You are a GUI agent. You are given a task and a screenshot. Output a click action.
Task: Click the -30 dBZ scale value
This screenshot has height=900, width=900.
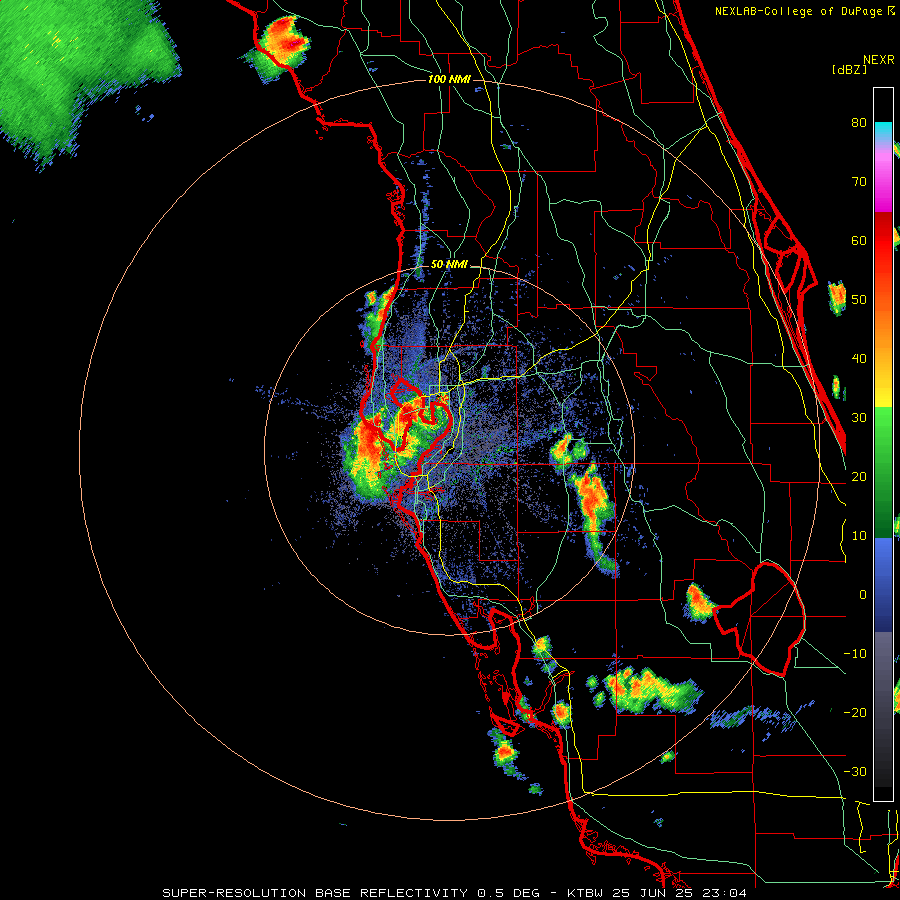tap(855, 771)
